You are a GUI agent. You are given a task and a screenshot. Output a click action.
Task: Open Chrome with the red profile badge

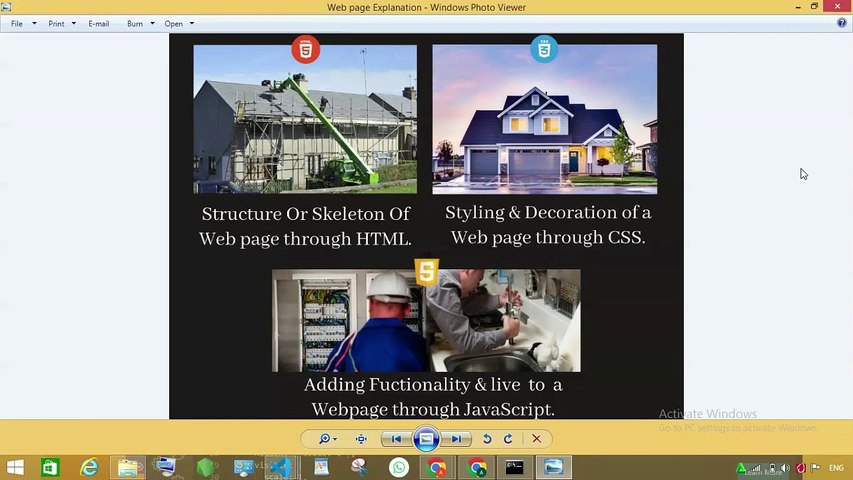click(x=437, y=467)
